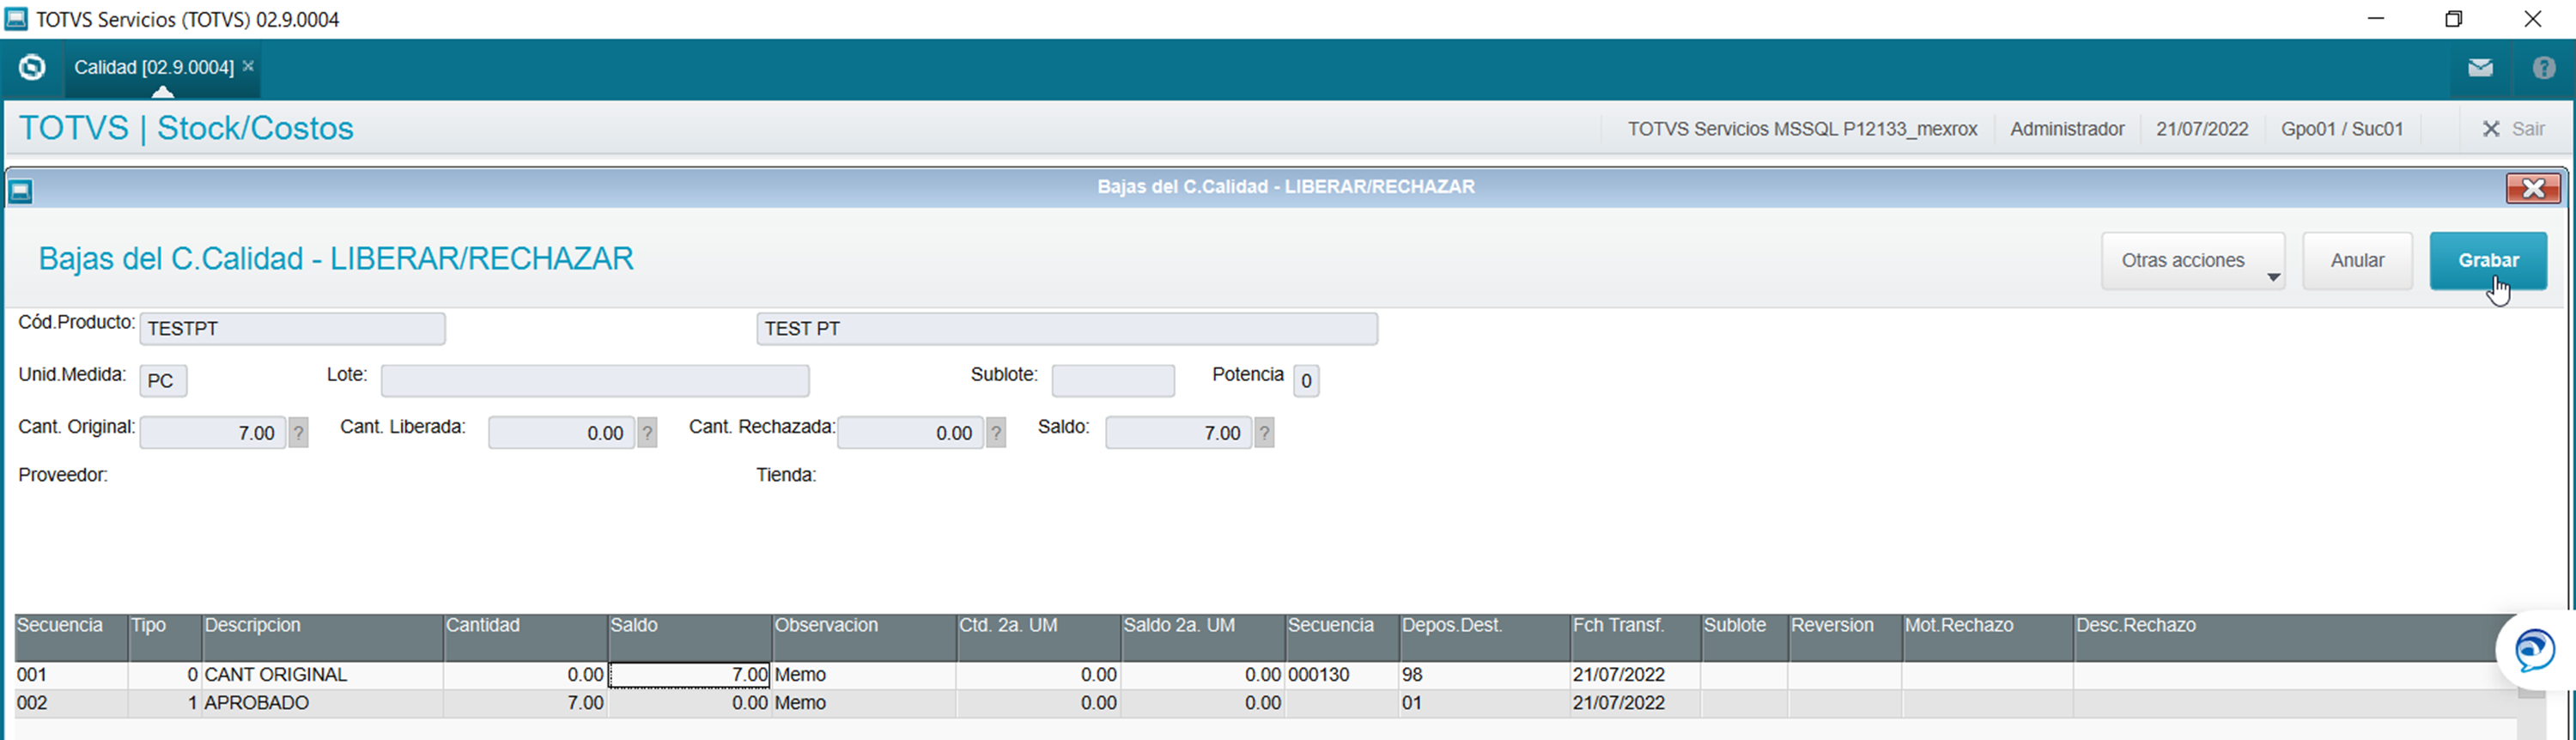The width and height of the screenshot is (2576, 740).
Task: Click the Fch Transf. date in APROBADO row
Action: (1636, 703)
